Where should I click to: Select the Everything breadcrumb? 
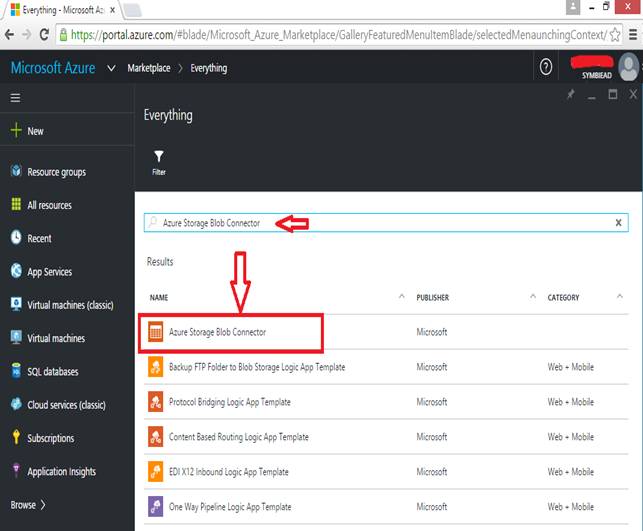point(209,68)
